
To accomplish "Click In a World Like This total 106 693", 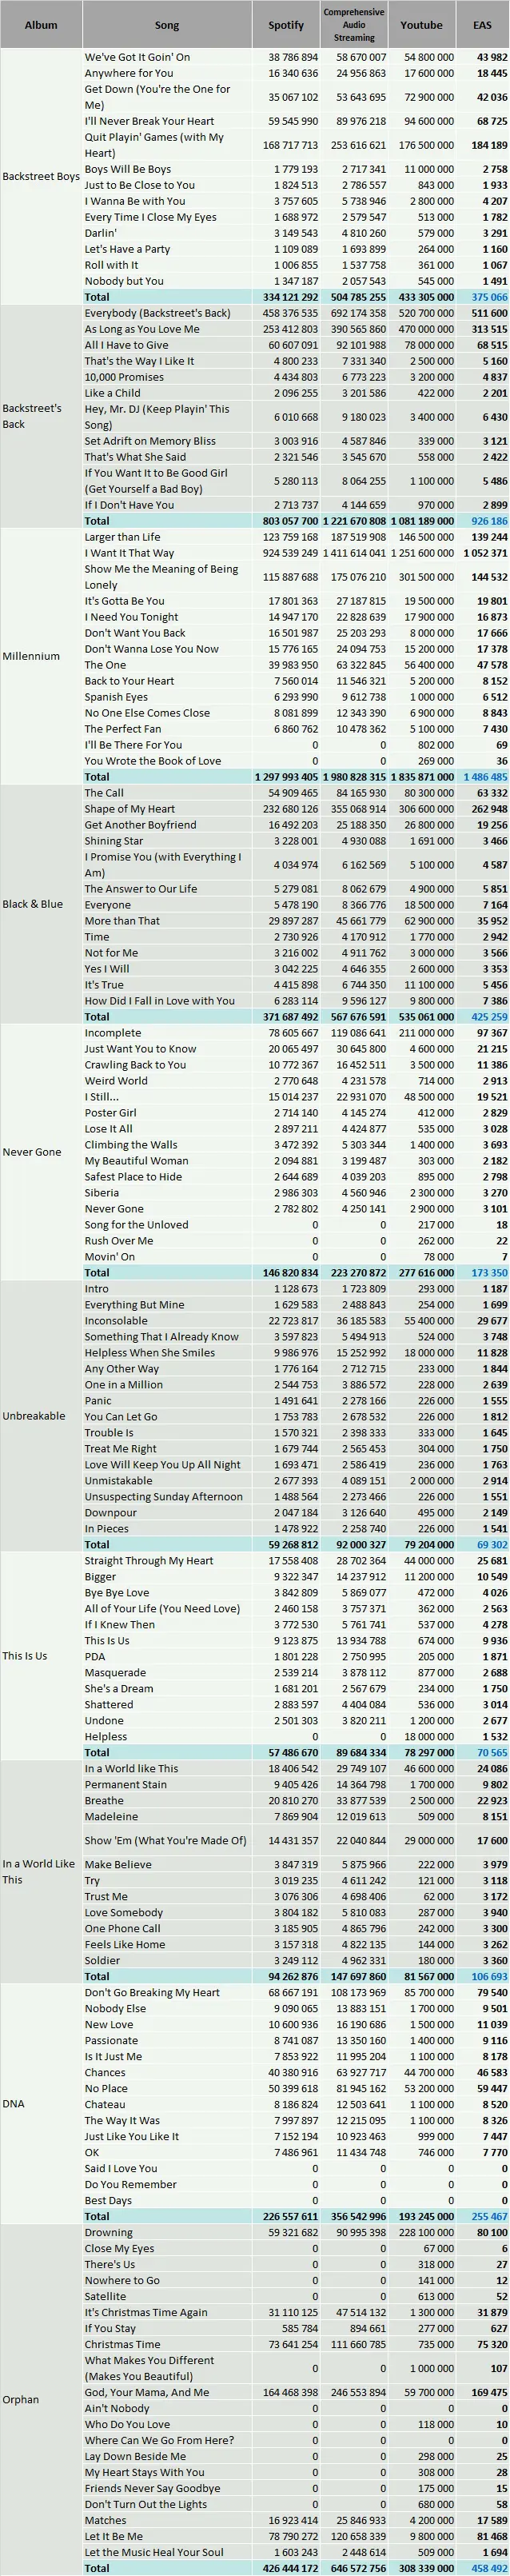I will [x=489, y=1977].
